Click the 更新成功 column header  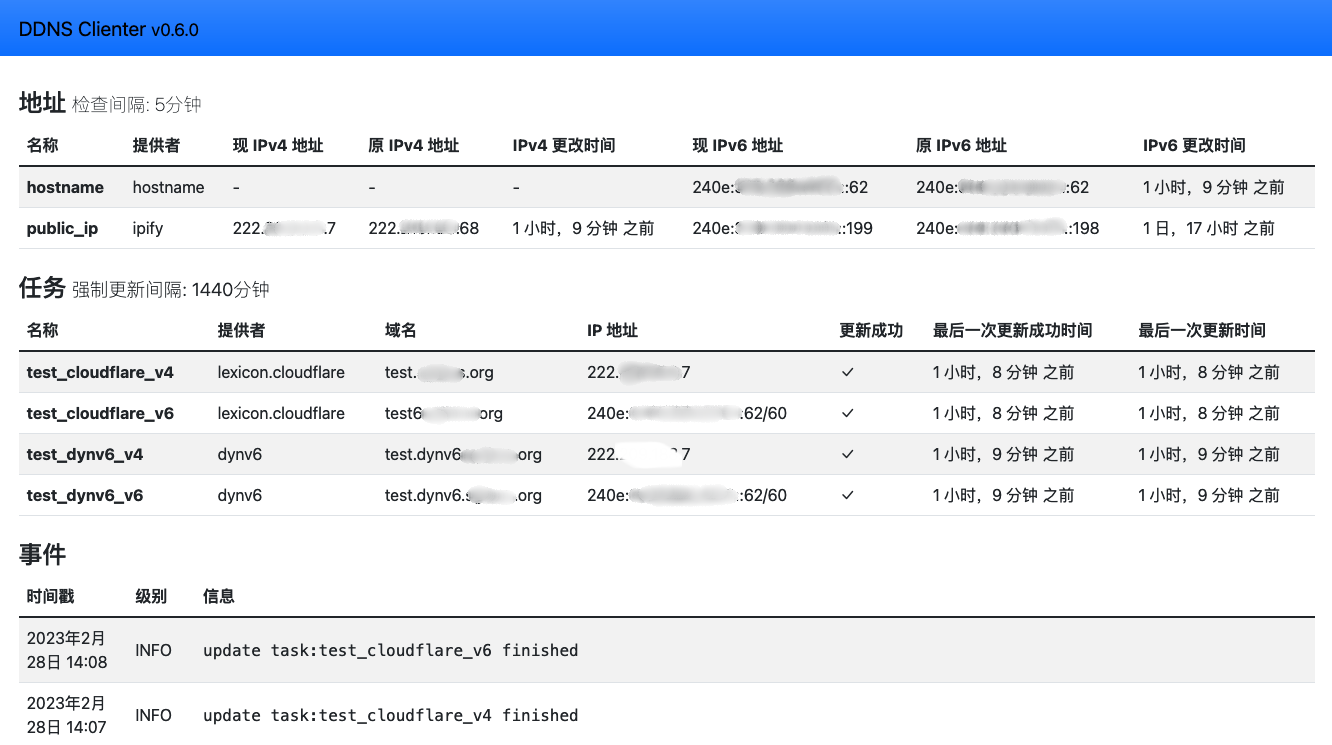pos(871,331)
